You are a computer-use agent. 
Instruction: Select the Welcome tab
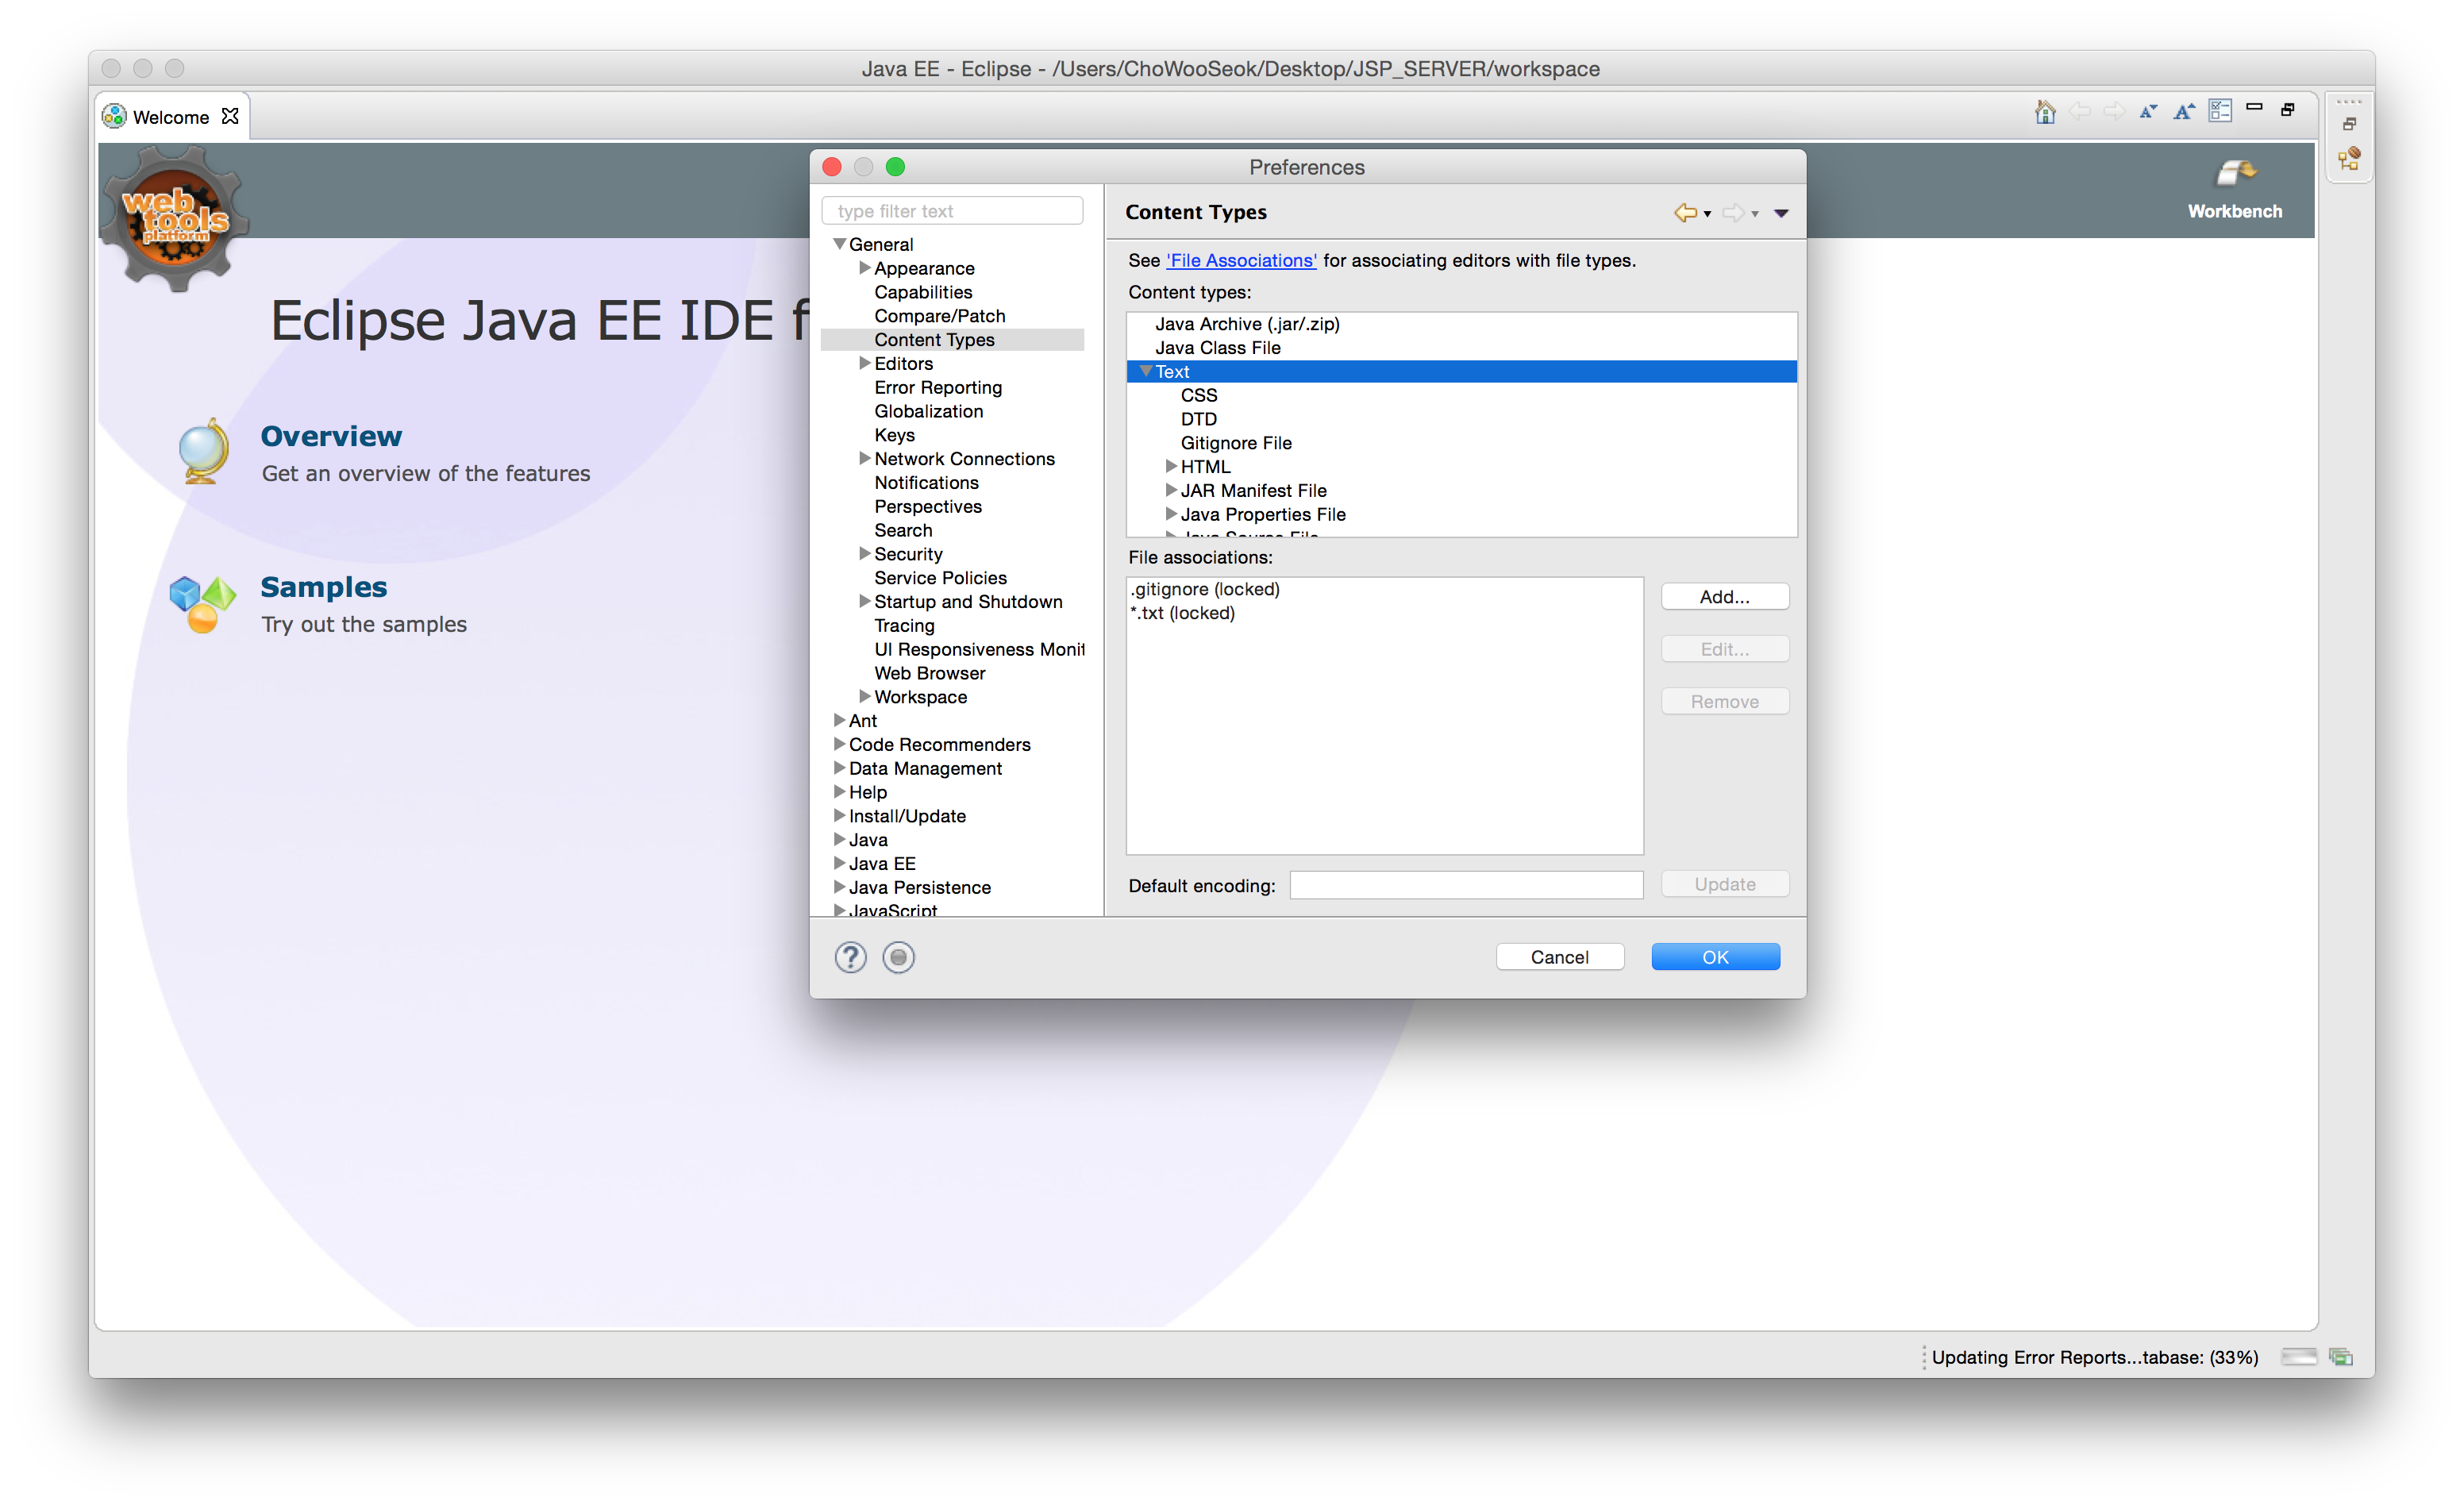tap(170, 117)
